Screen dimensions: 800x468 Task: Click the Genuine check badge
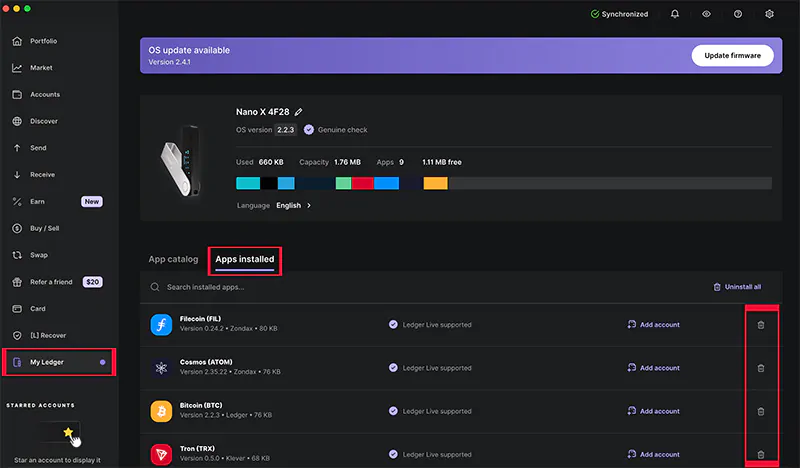tap(336, 130)
